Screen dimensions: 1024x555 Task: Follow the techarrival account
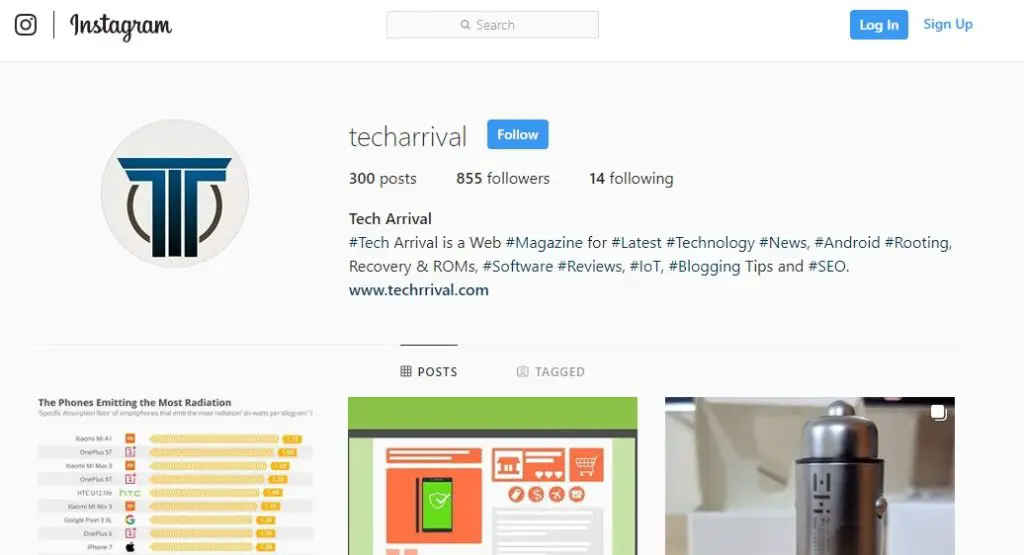[x=517, y=135]
